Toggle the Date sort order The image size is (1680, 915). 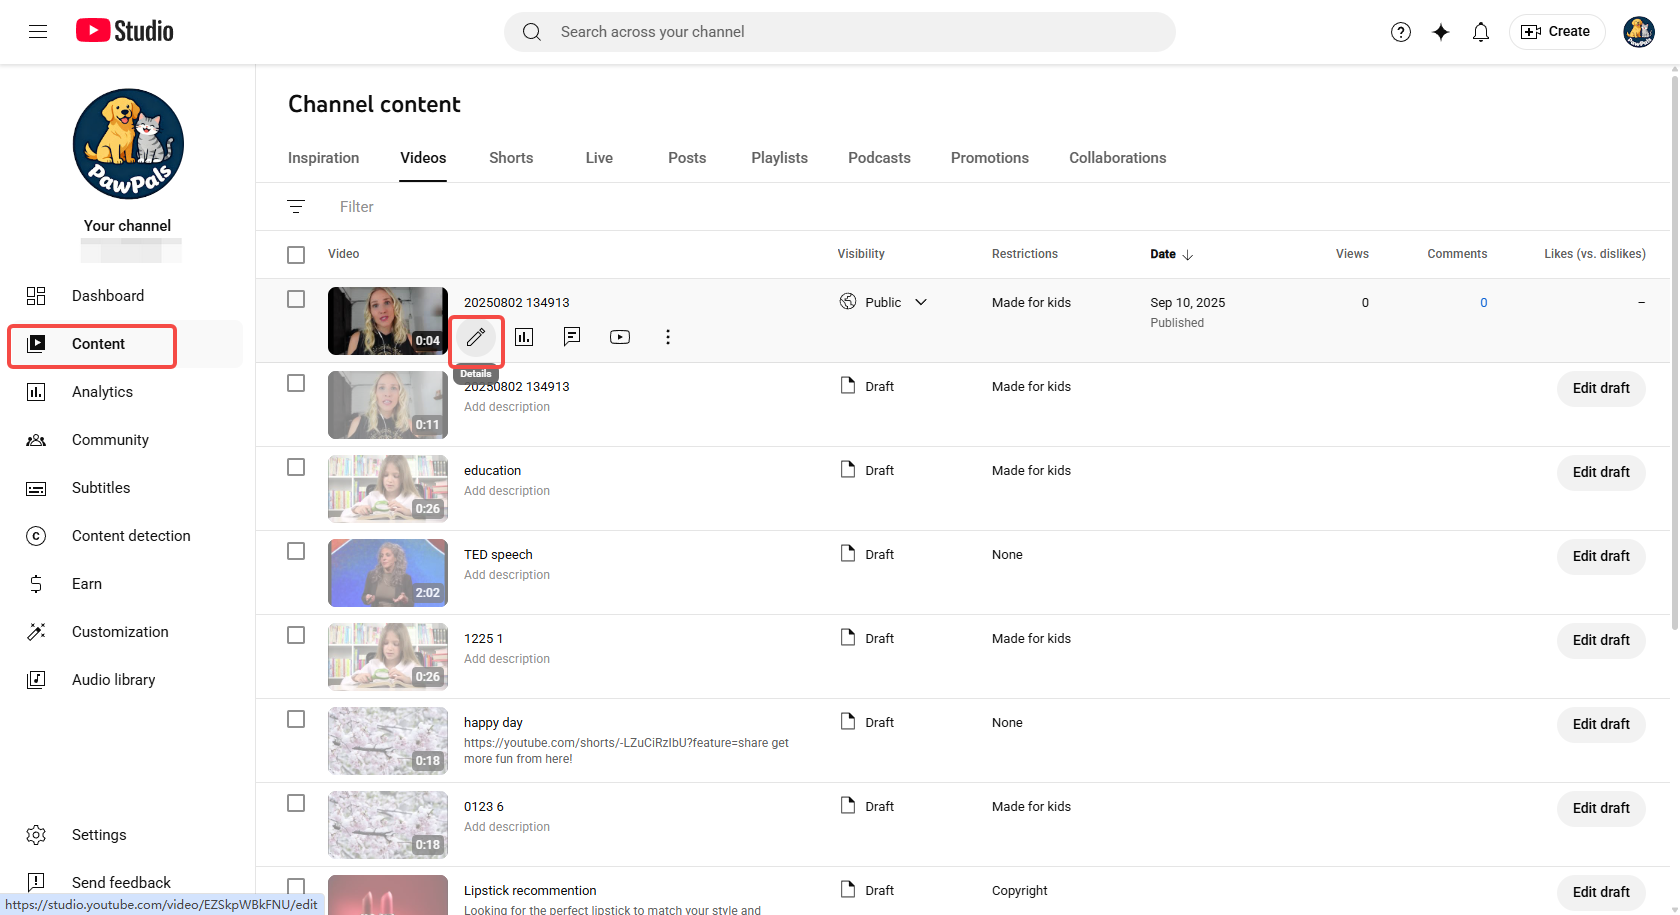(x=1171, y=254)
